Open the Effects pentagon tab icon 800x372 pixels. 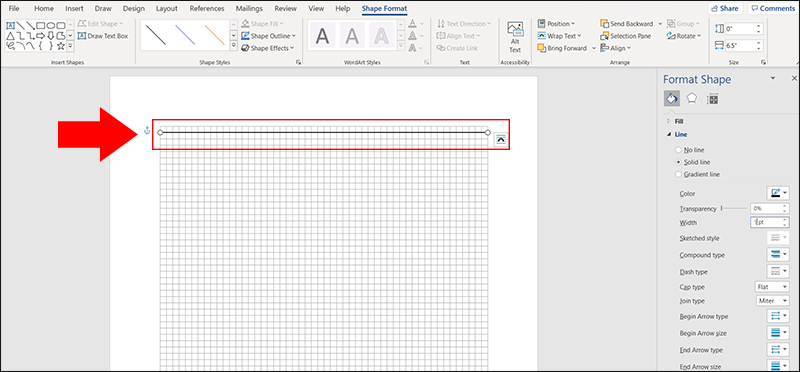click(x=691, y=98)
